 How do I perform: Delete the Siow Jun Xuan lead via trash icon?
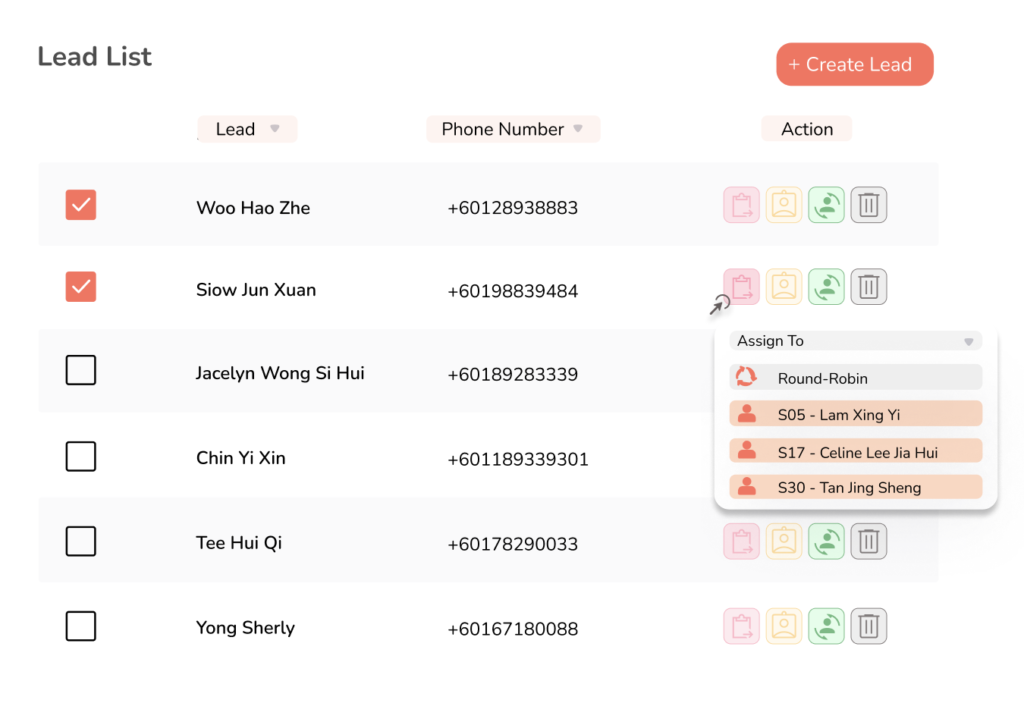click(869, 287)
